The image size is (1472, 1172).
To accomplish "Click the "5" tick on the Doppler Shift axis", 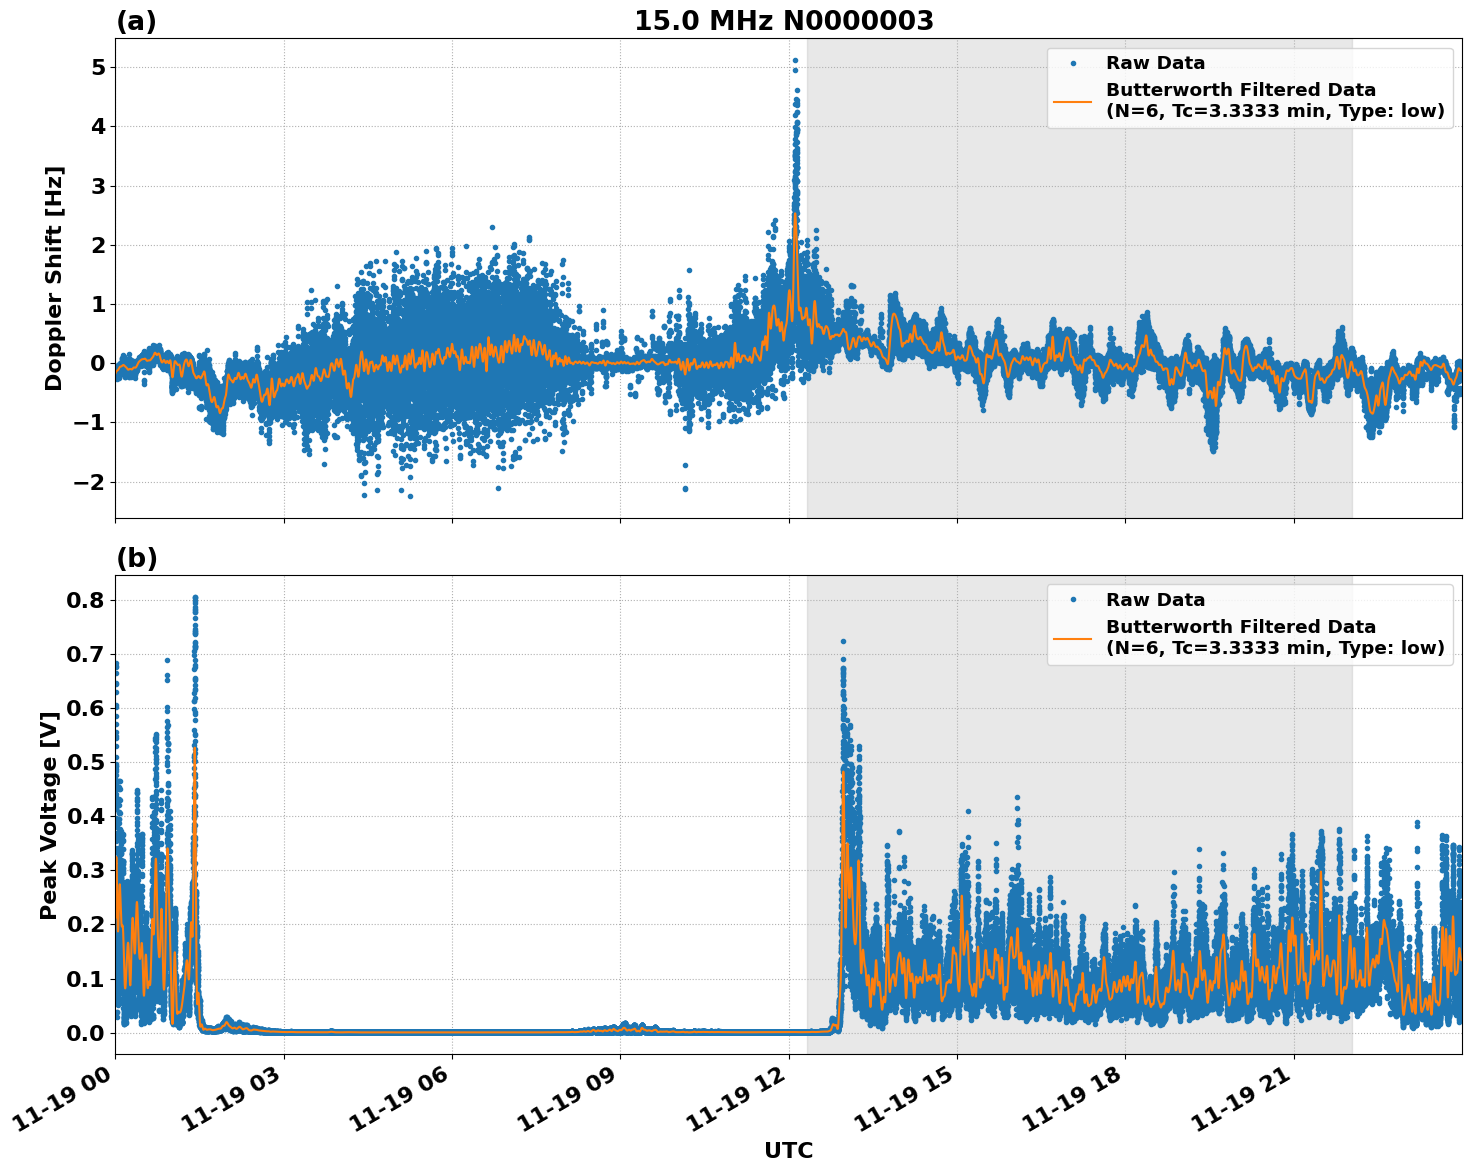I will click(x=98, y=67).
